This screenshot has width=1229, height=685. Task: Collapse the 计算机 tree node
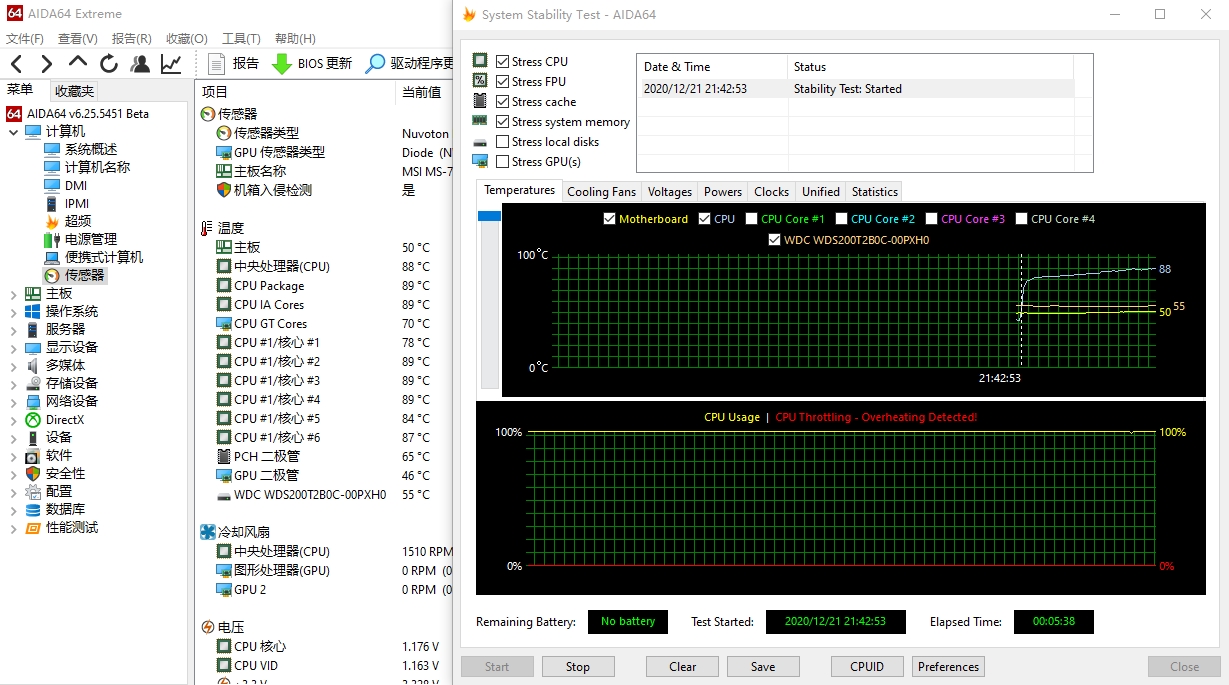[x=13, y=131]
